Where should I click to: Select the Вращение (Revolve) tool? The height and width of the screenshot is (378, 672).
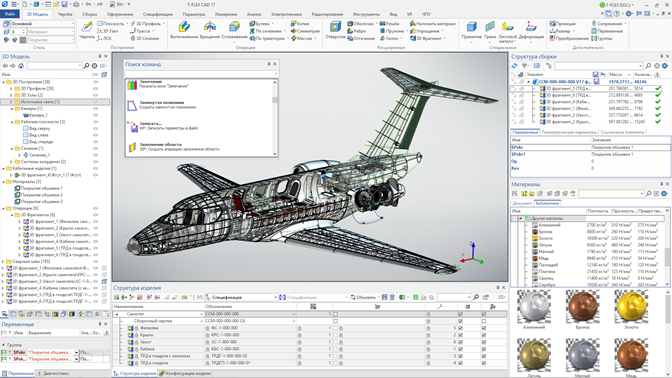(210, 30)
